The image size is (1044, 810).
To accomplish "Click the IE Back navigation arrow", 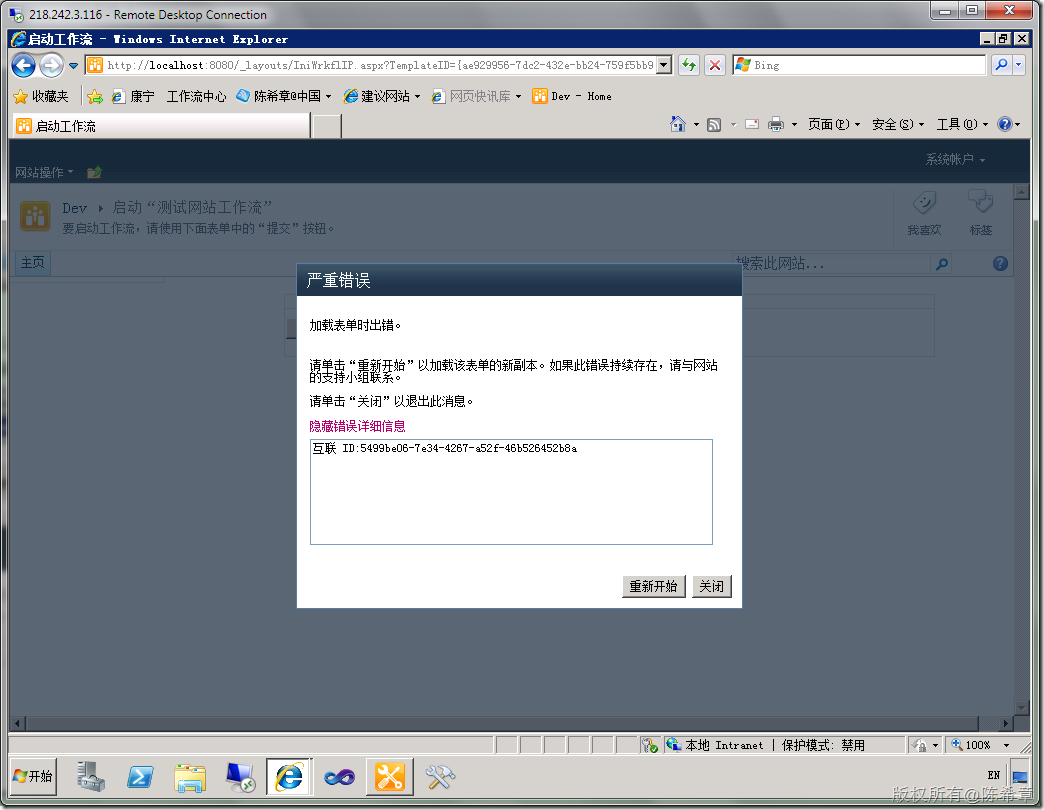I will pos(24,65).
